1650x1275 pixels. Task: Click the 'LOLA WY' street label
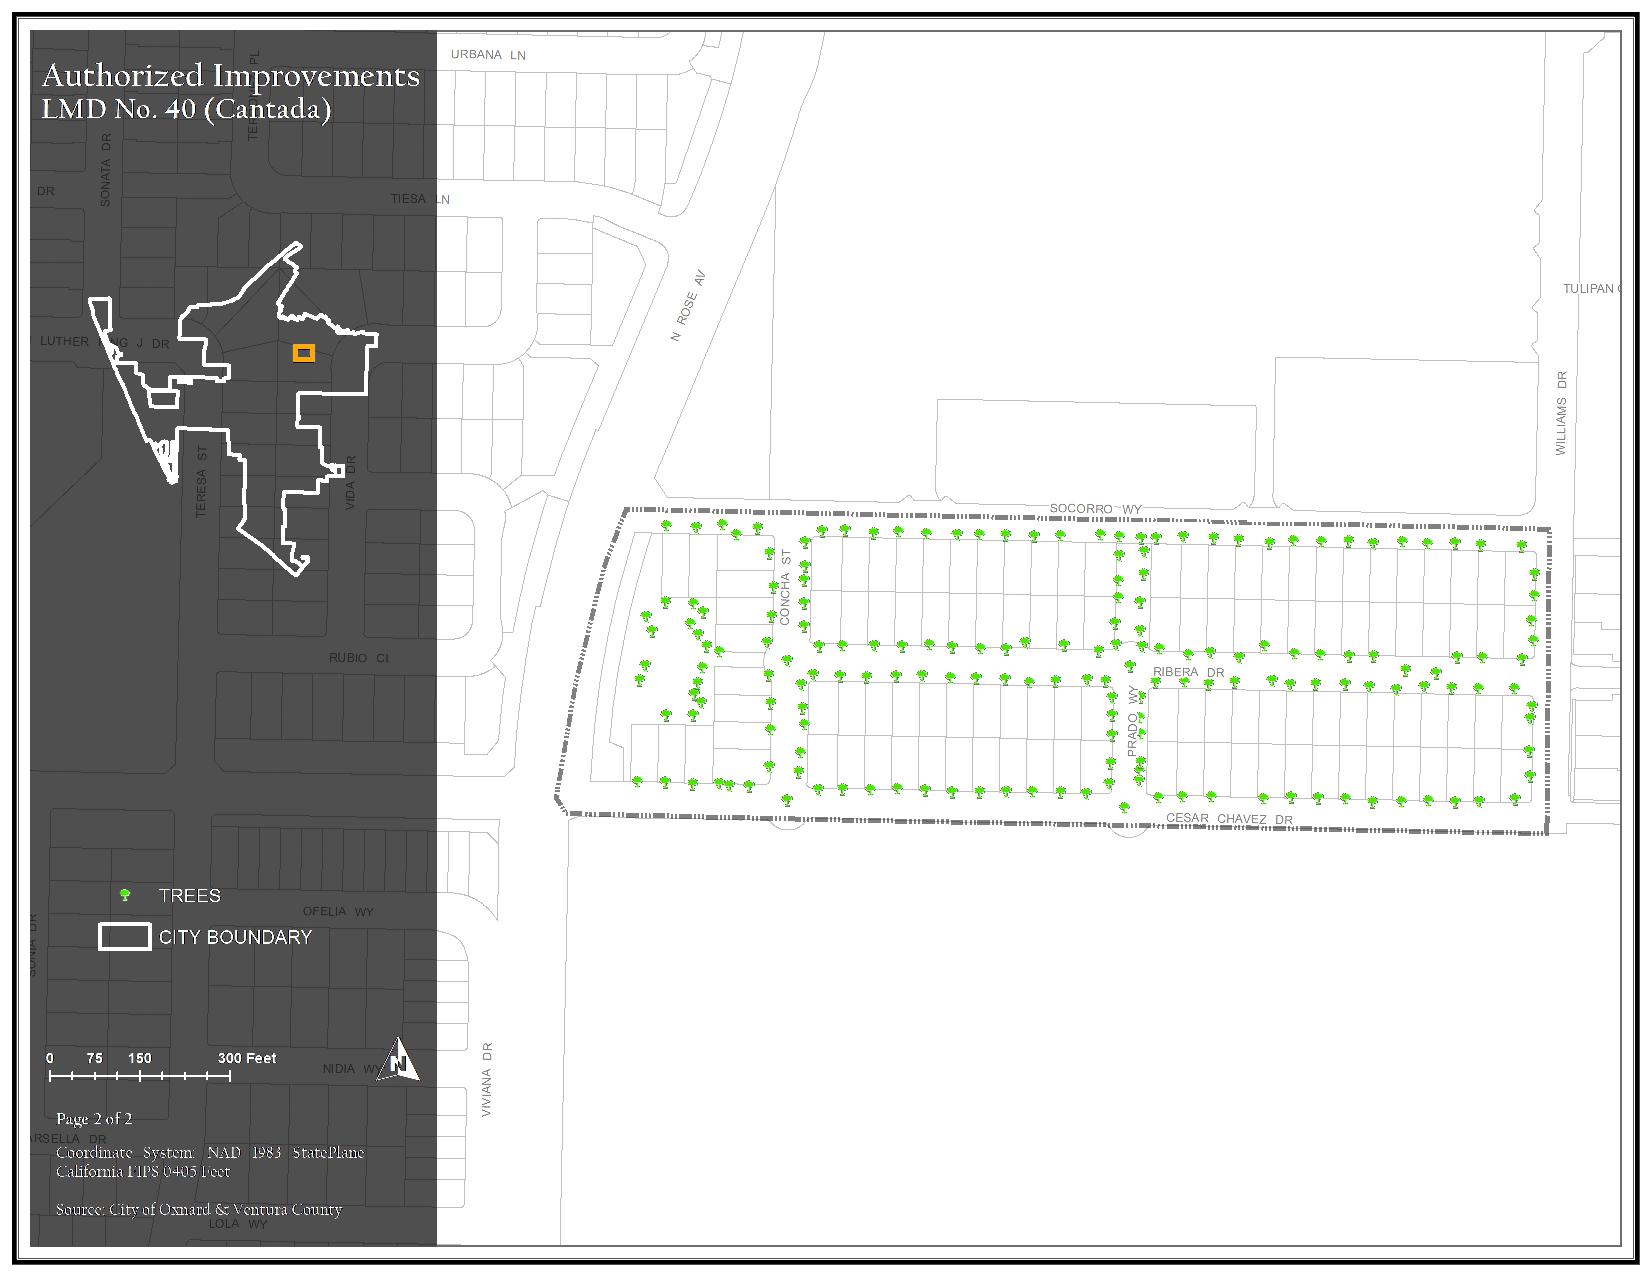238,1224
